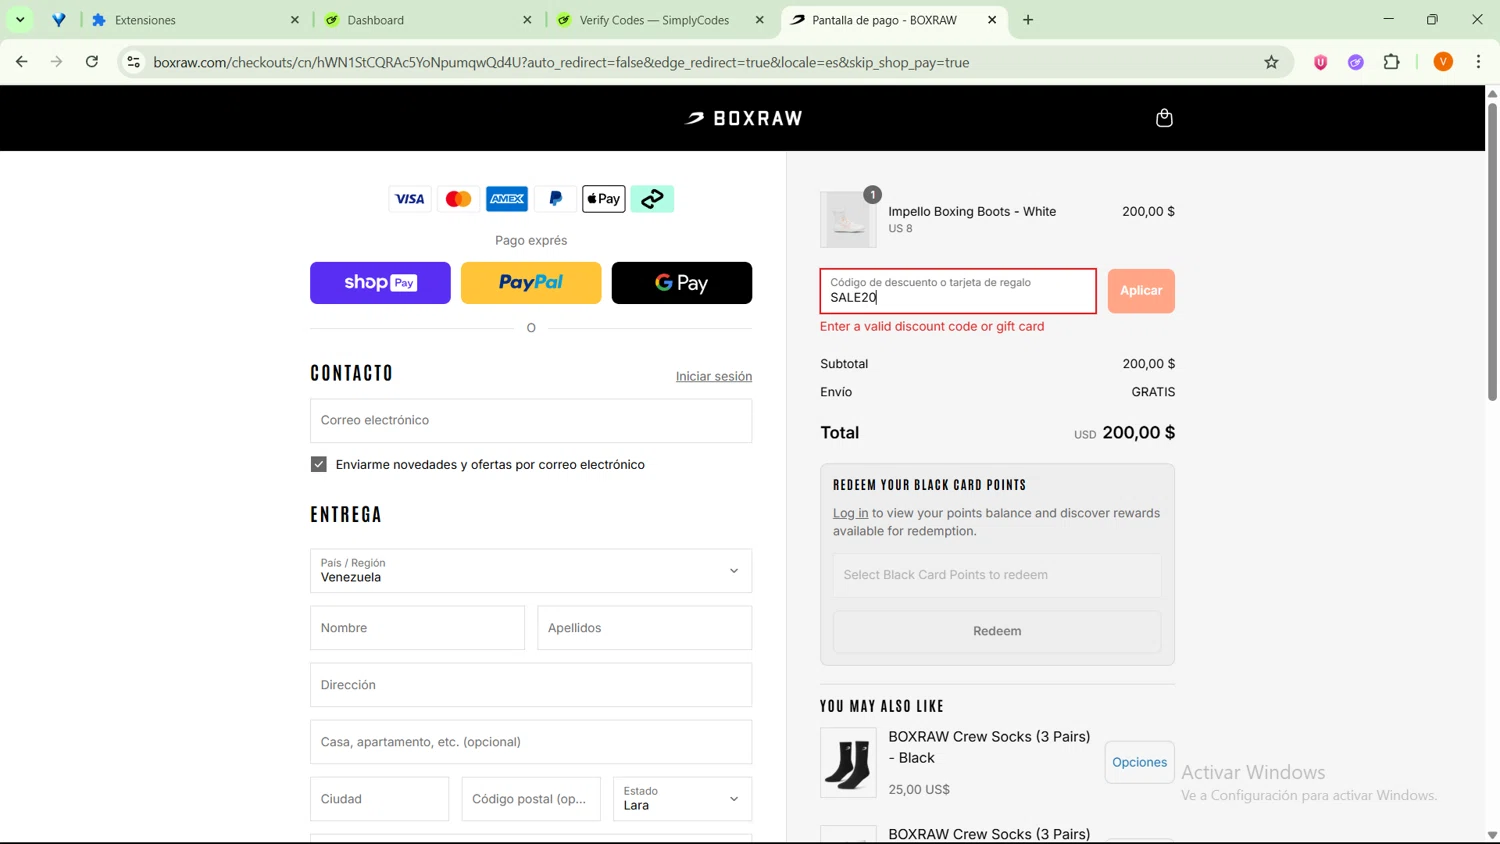This screenshot has height=844, width=1500.
Task: Close the Dashboard tab
Action: point(527,20)
